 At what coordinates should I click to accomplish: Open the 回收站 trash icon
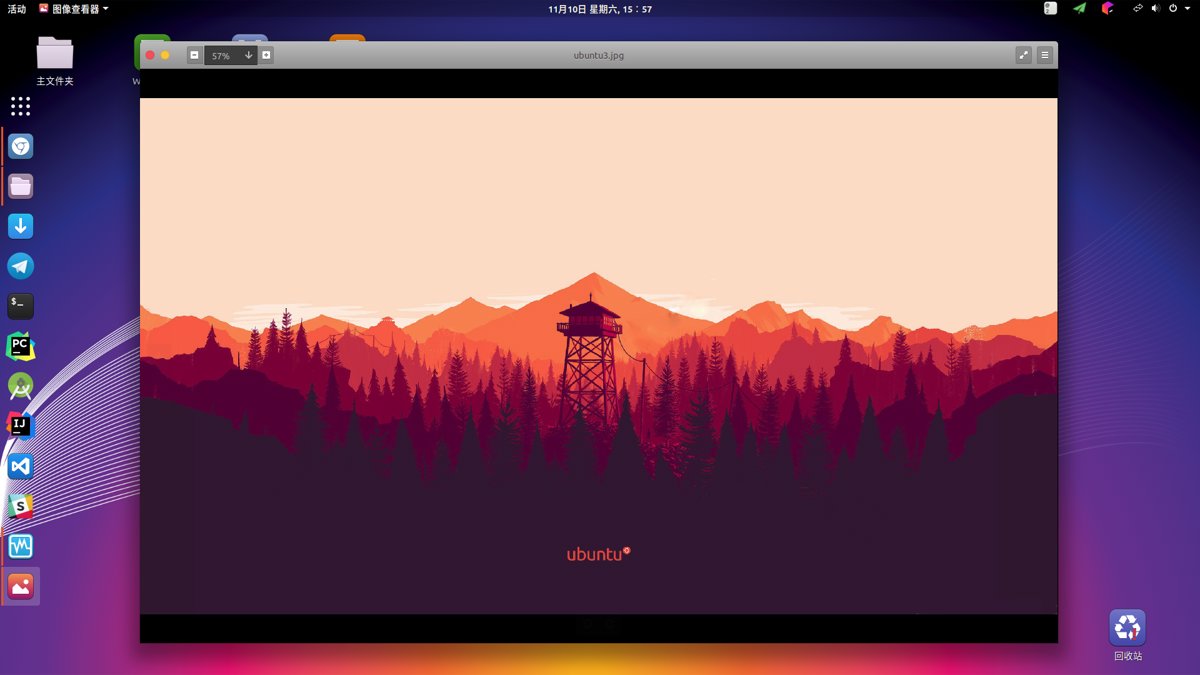pos(1127,635)
